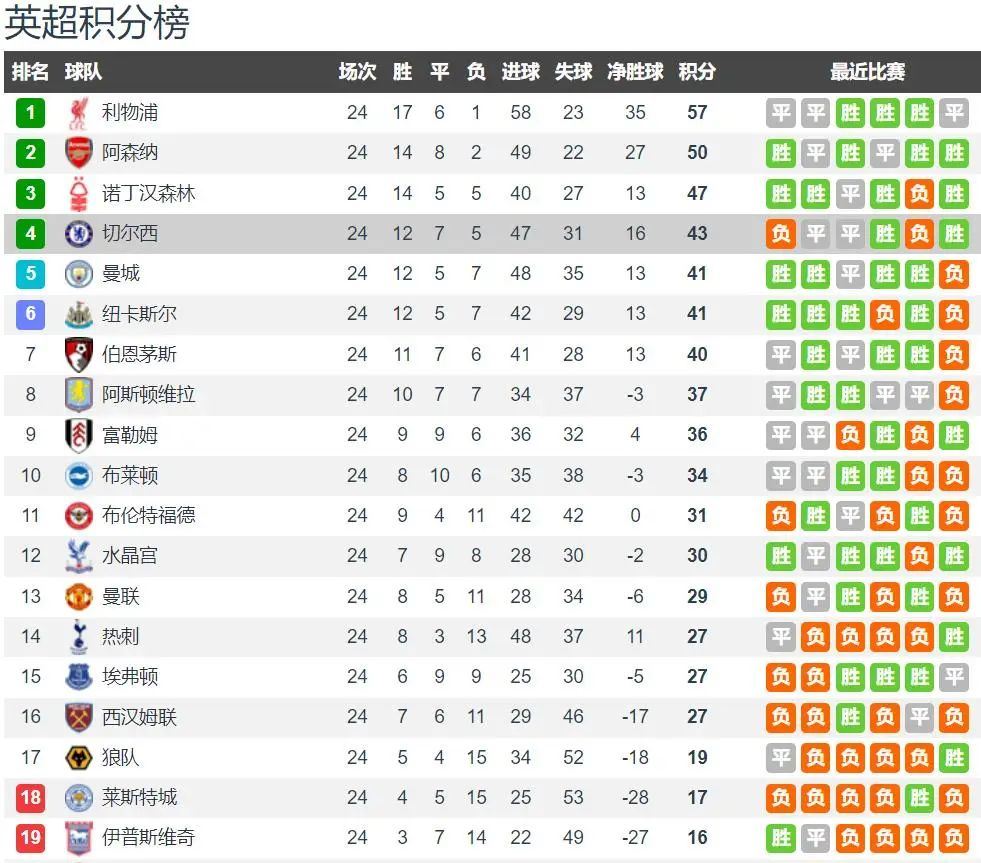
Task: Click the Manchester City crest icon
Action: pos(78,274)
